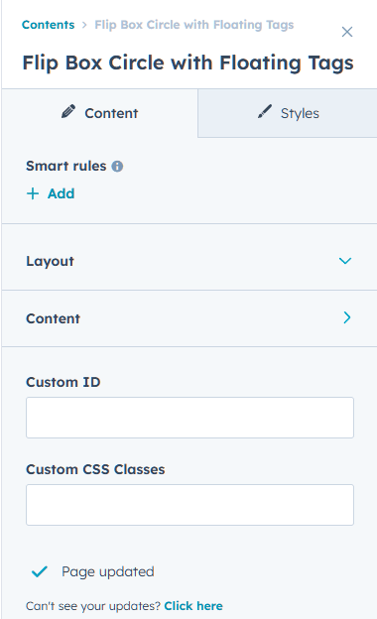
Task: Focus the Custom CSS Classes field
Action: click(190, 505)
